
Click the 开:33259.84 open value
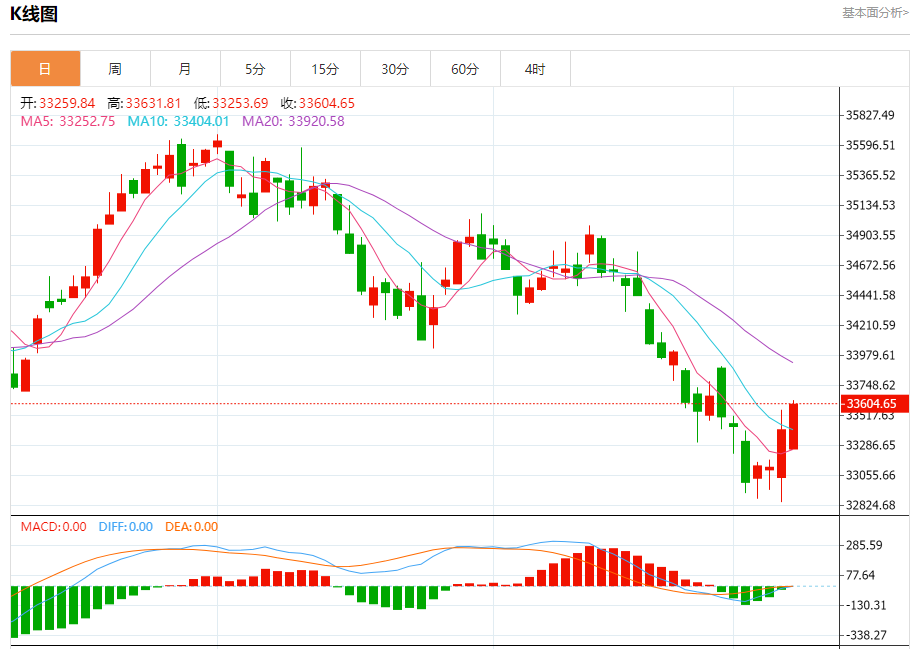58,103
